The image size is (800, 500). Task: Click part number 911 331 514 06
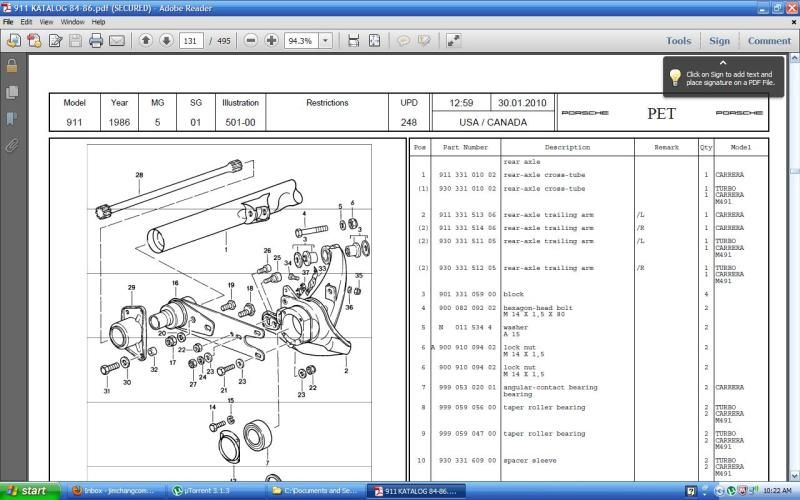coord(467,228)
